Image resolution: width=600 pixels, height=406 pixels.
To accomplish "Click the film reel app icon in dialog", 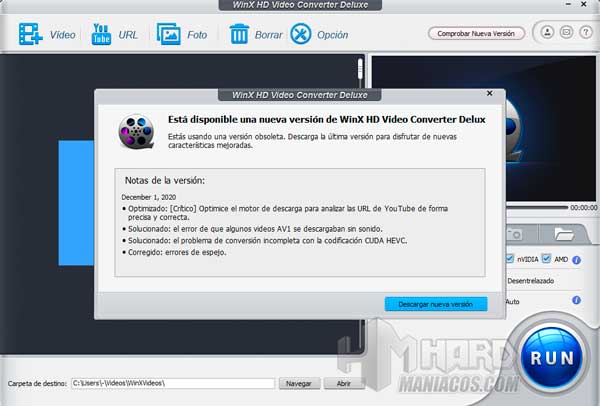I will [136, 131].
